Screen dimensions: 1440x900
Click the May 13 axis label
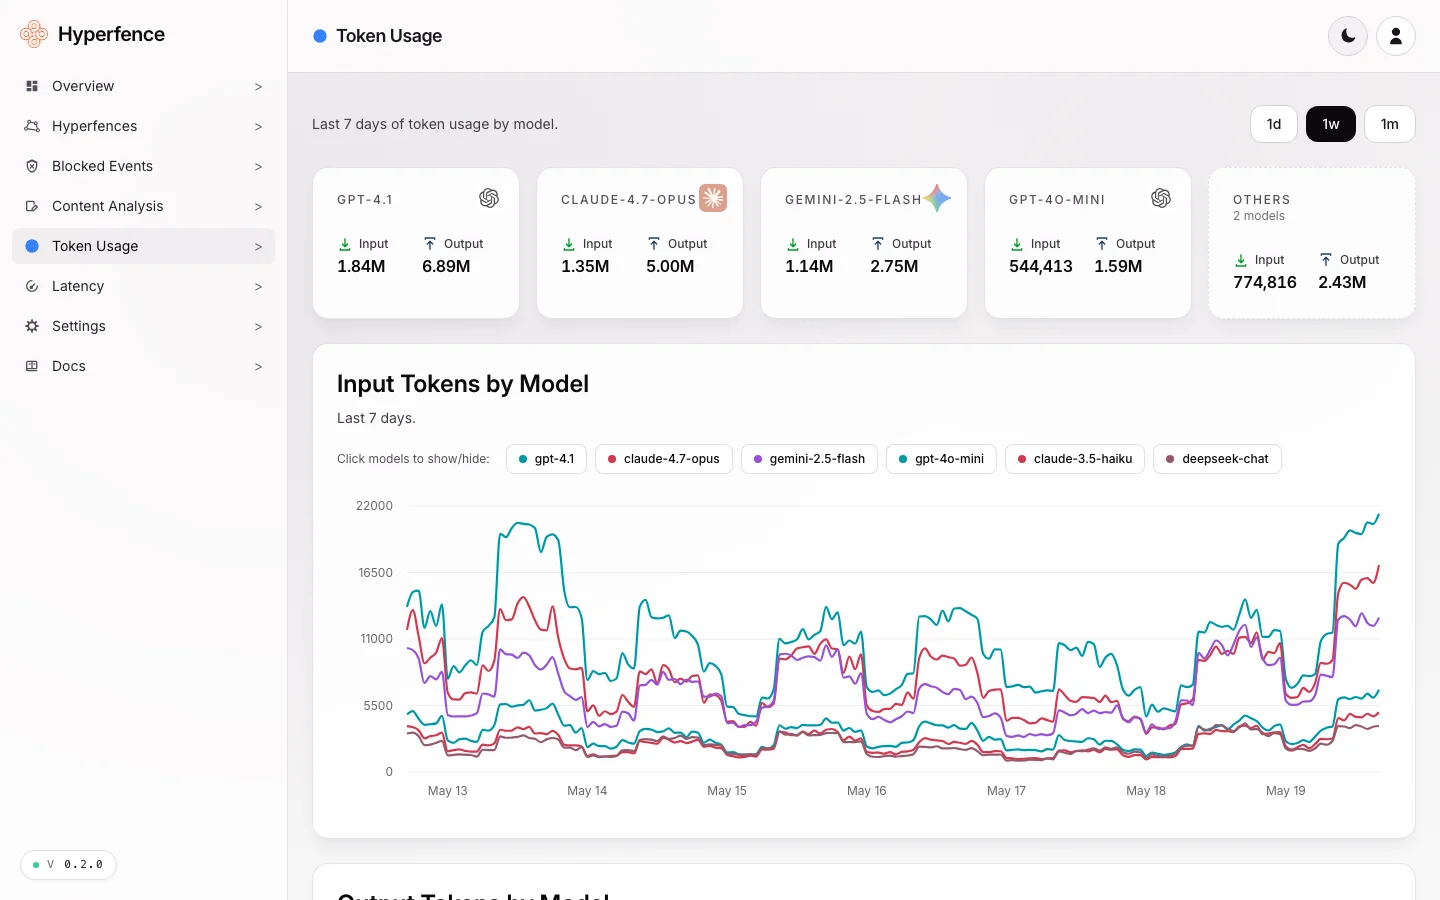coord(447,790)
